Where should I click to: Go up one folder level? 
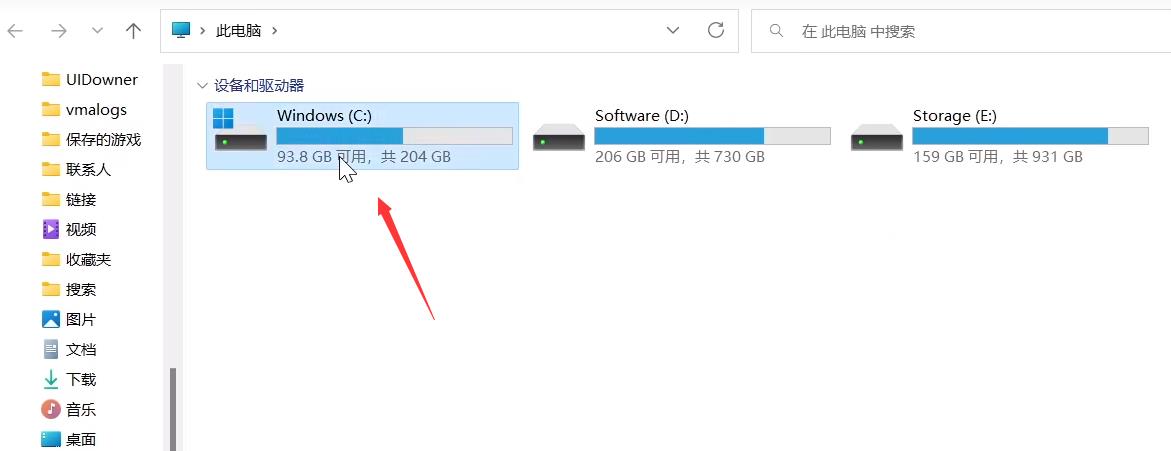134,31
